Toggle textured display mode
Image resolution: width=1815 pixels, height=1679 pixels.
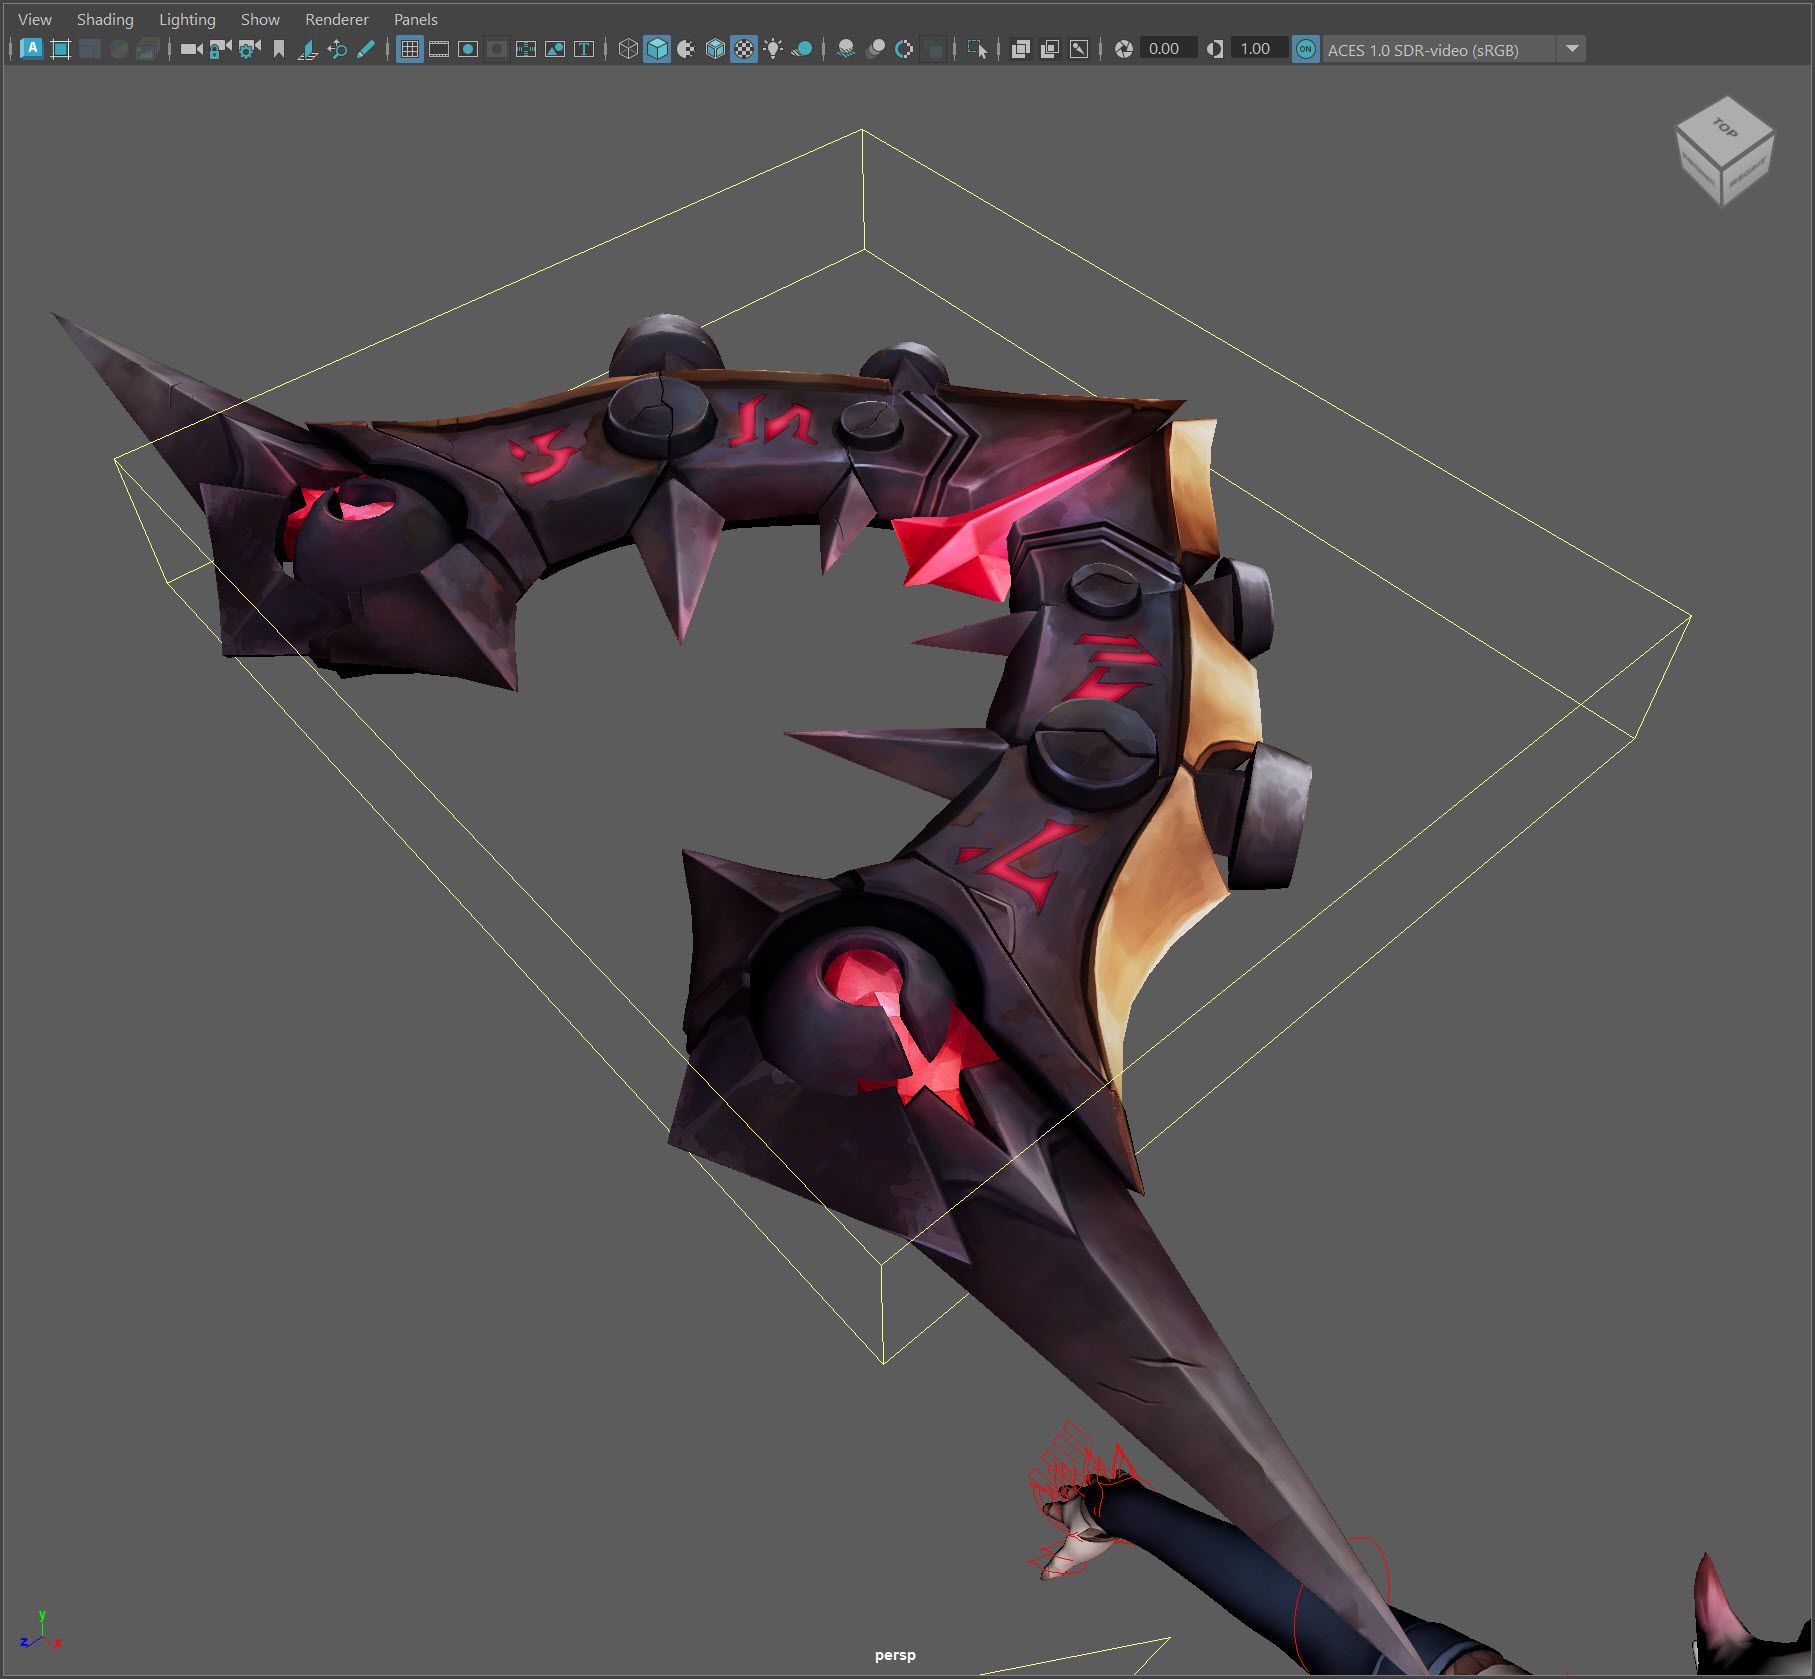pyautogui.click(x=744, y=49)
